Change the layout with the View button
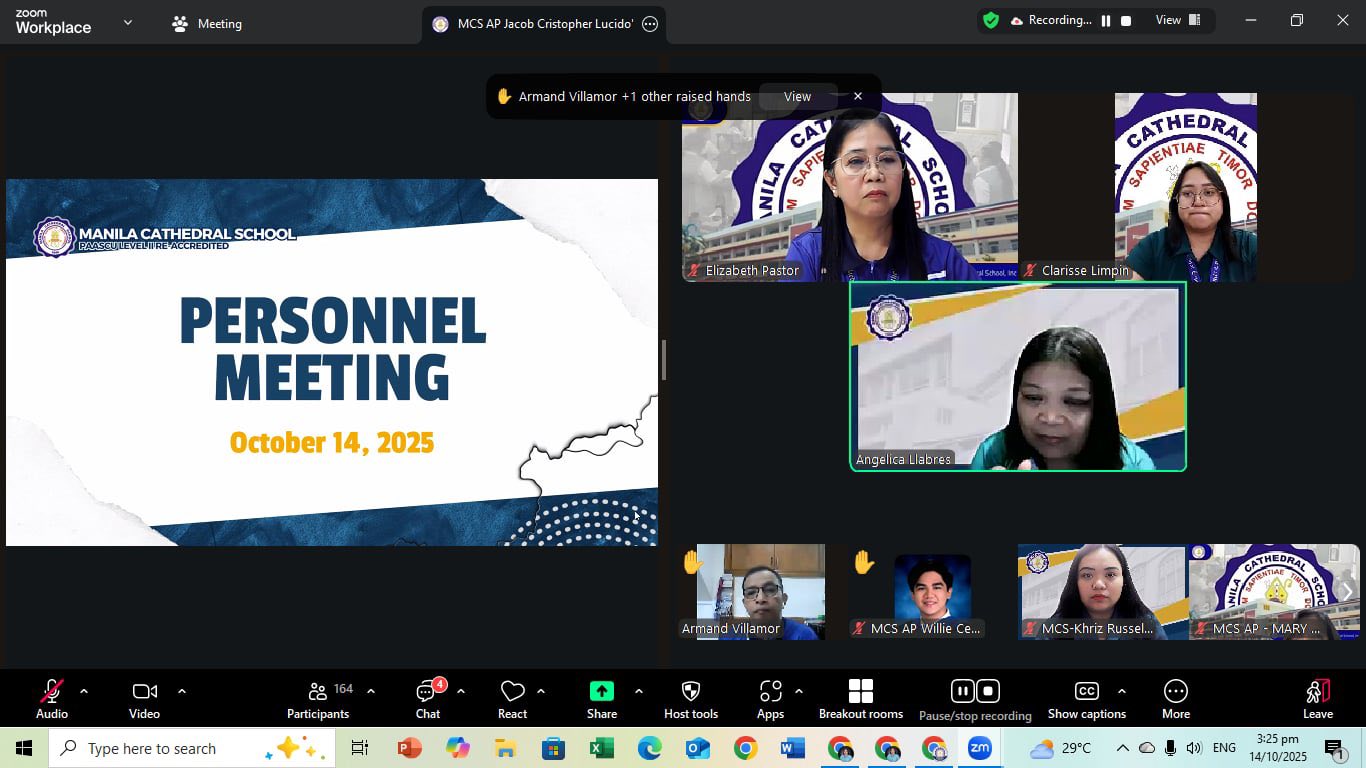Image resolution: width=1366 pixels, height=768 pixels. [1178, 20]
